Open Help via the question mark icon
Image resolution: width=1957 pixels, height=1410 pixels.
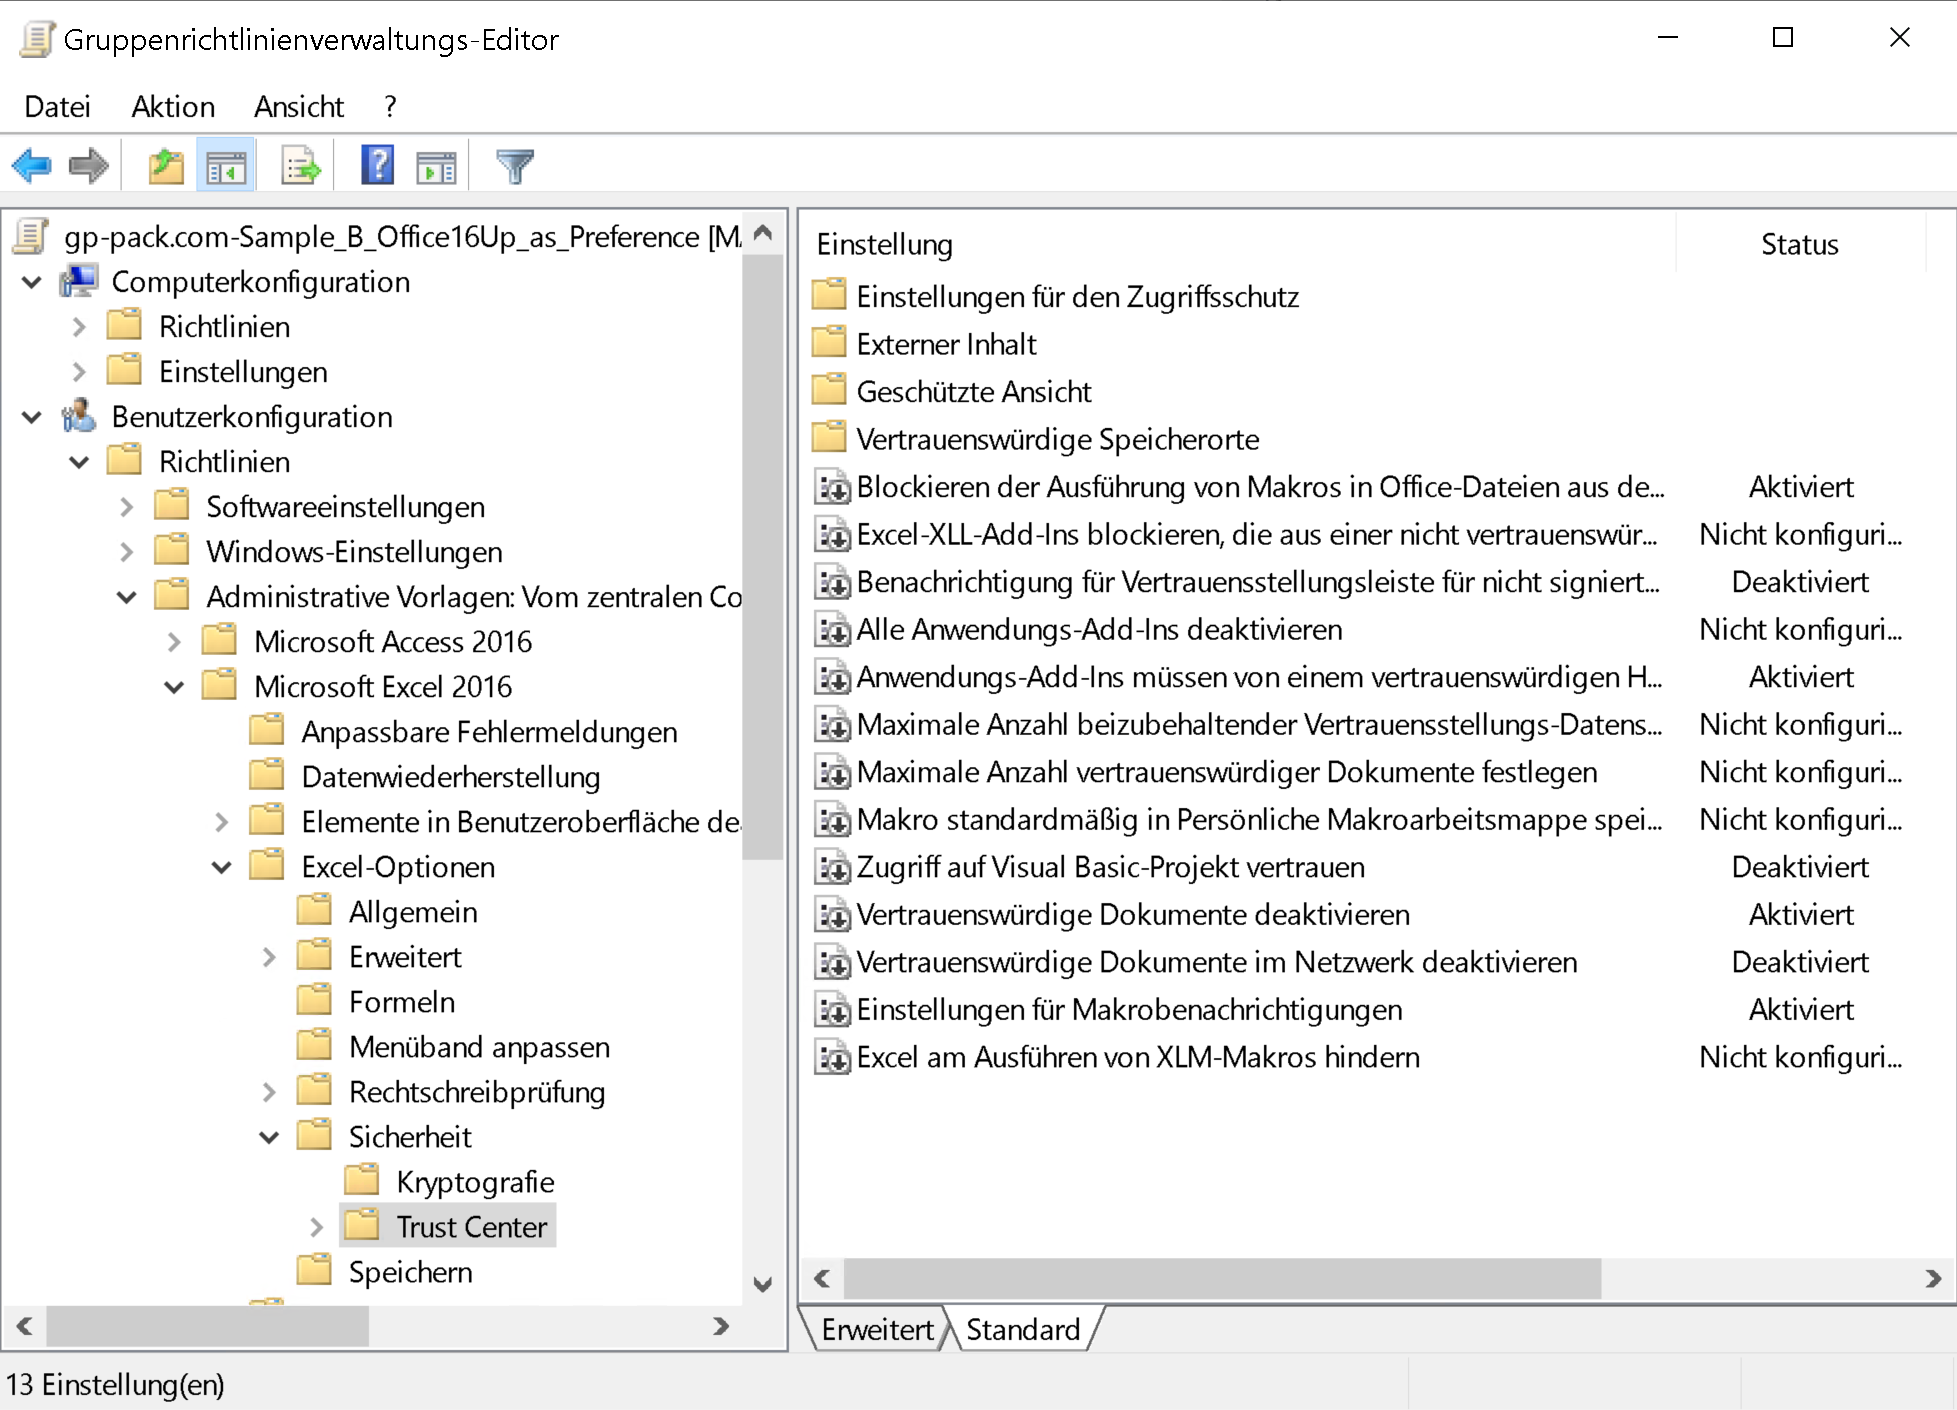[x=377, y=166]
